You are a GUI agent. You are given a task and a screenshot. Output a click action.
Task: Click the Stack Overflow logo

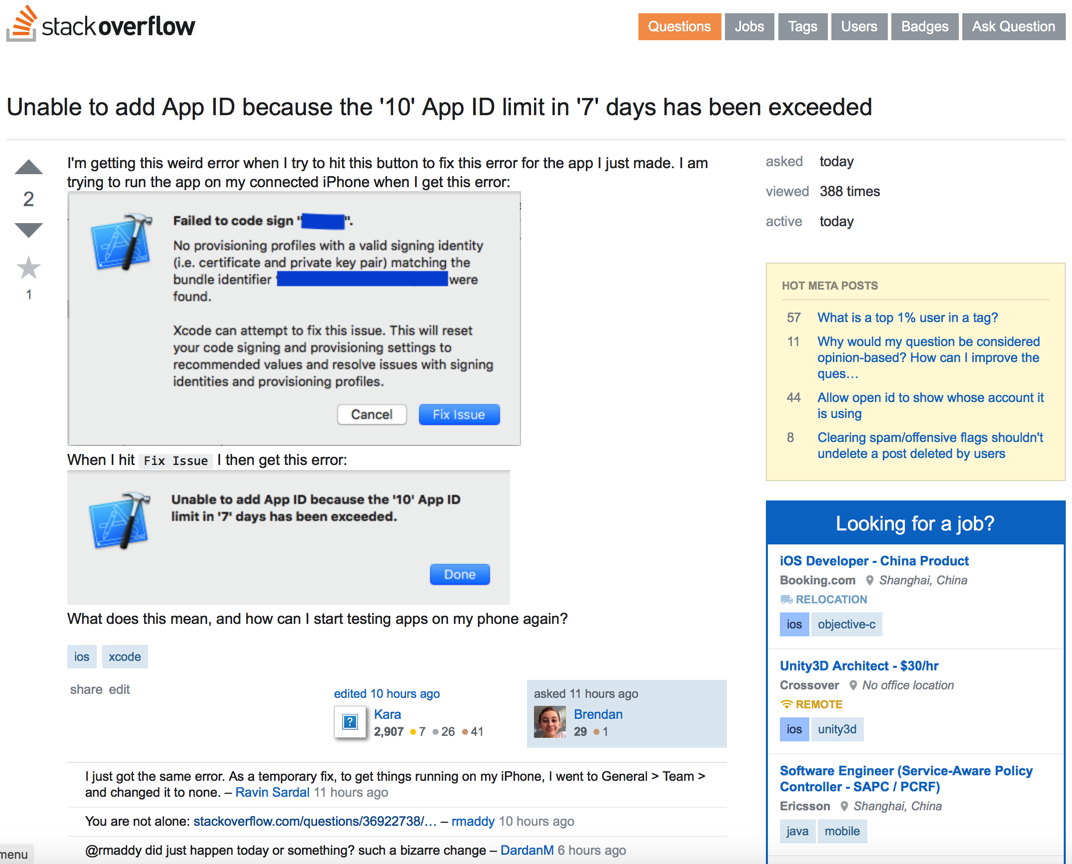tap(101, 25)
